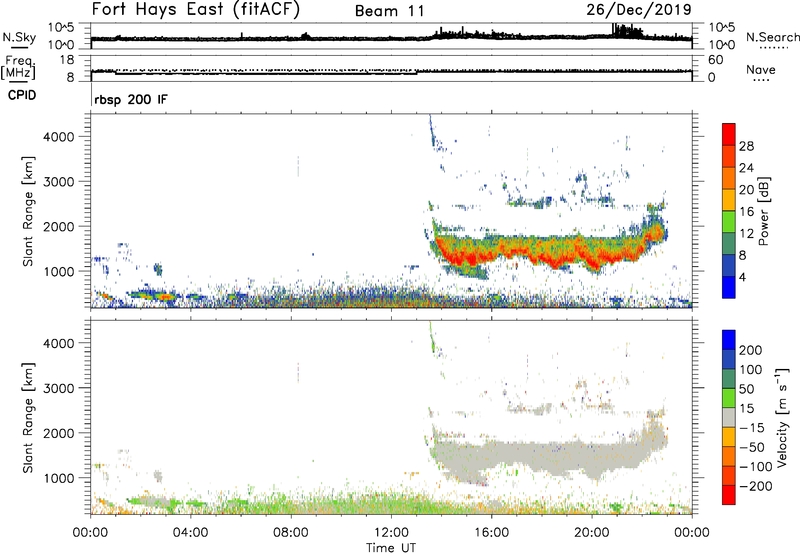The height and width of the screenshot is (554, 800).
Task: Click the "Beam 11" label
Action: click(390, 11)
